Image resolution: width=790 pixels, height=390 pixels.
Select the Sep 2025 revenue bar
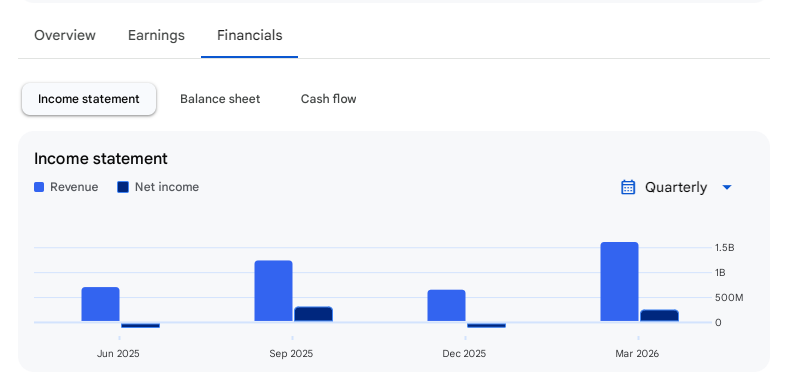(274, 291)
